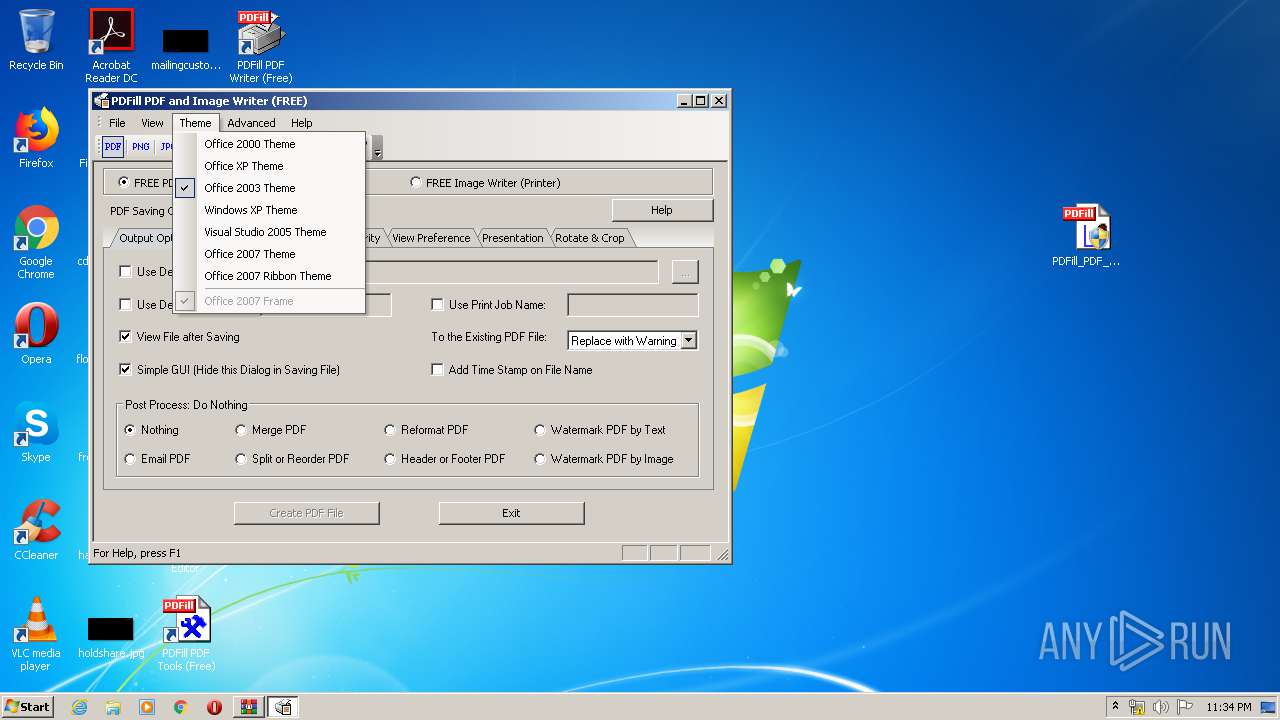Click Opera icon in the taskbar
This screenshot has height=720, width=1280.
point(214,707)
